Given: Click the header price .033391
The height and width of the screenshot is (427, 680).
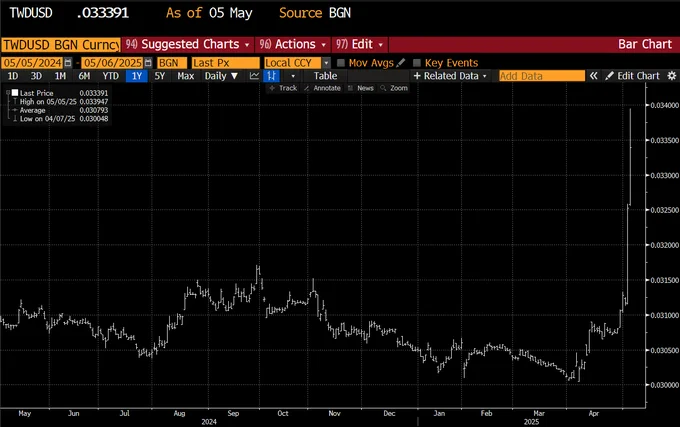Looking at the screenshot, I should point(102,13).
